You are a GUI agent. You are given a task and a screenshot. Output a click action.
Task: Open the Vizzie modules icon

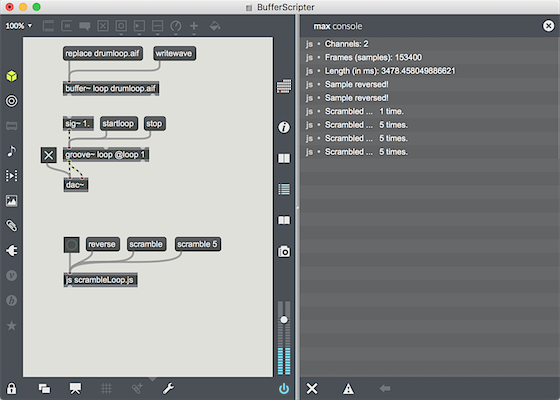tap(11, 276)
